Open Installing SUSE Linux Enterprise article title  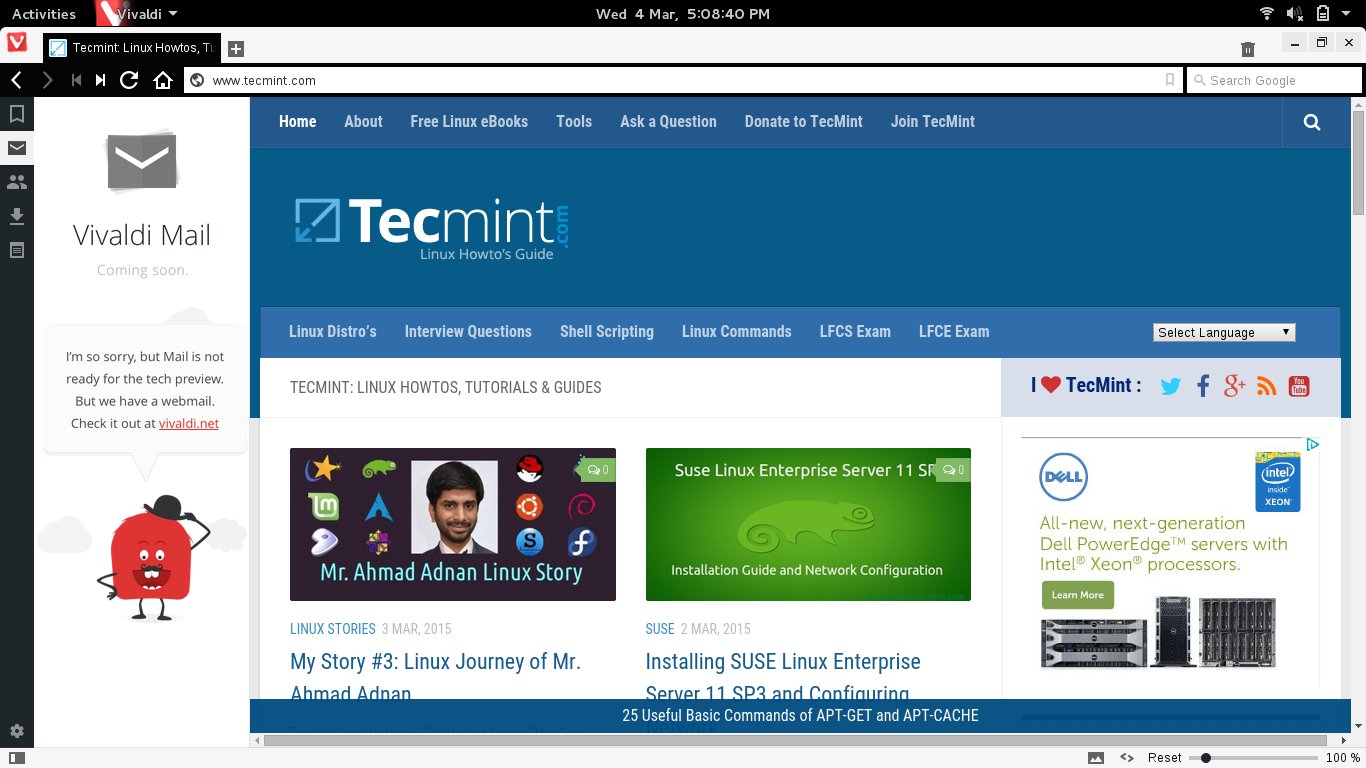click(x=783, y=678)
